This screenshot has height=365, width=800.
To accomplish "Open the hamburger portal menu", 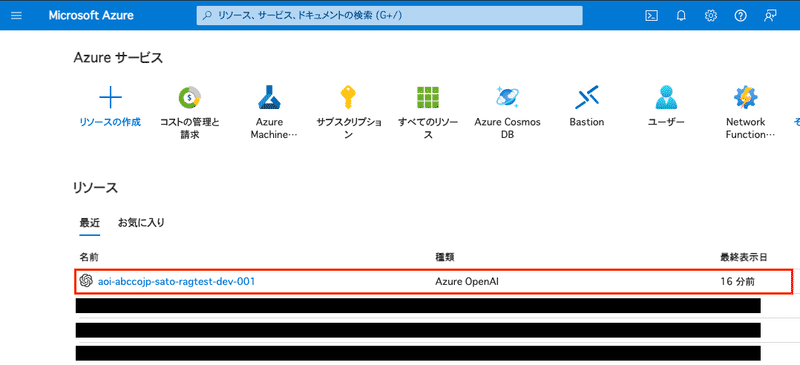I will click(16, 15).
